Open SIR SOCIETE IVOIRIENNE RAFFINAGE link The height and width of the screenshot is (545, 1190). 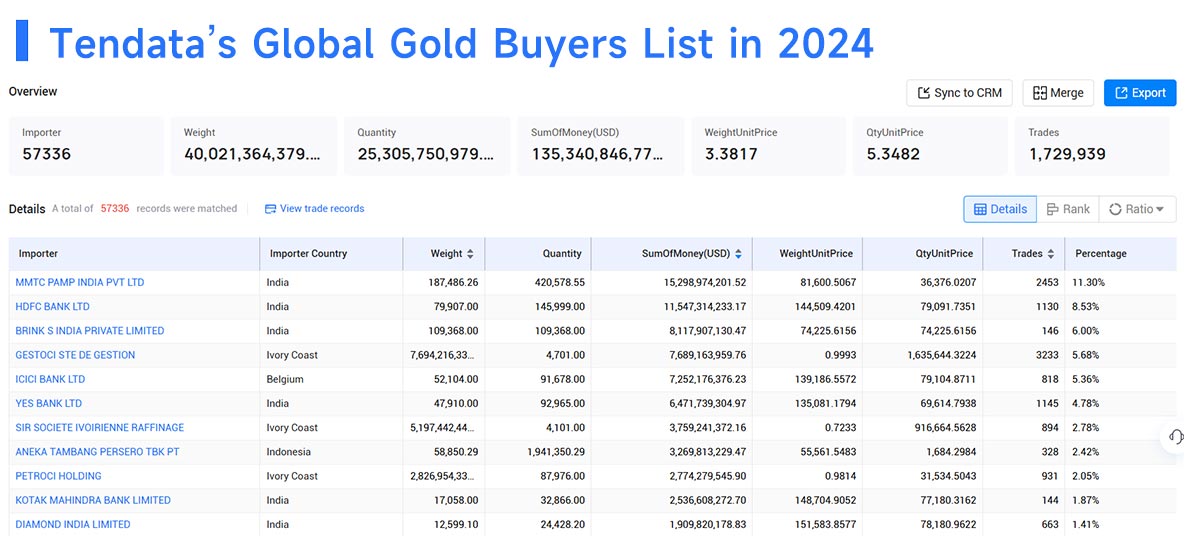pyautogui.click(x=99, y=428)
